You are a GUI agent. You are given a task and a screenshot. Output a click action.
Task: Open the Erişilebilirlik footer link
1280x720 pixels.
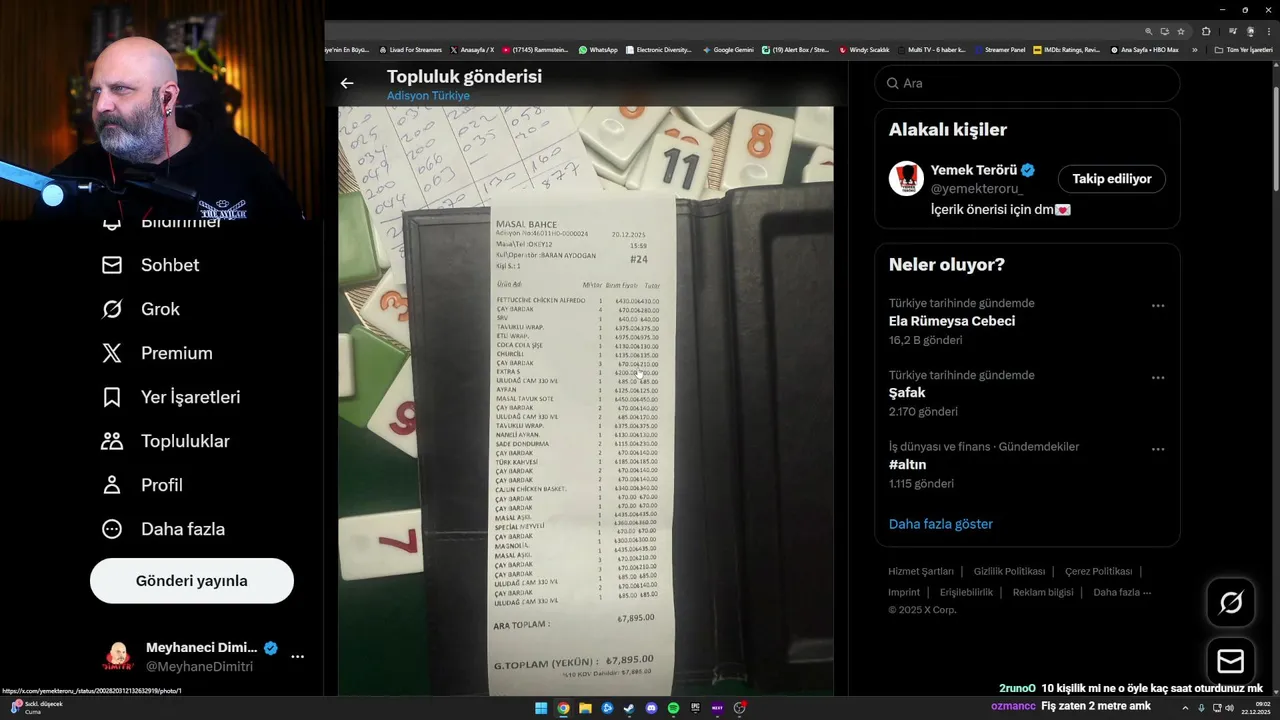(966, 592)
